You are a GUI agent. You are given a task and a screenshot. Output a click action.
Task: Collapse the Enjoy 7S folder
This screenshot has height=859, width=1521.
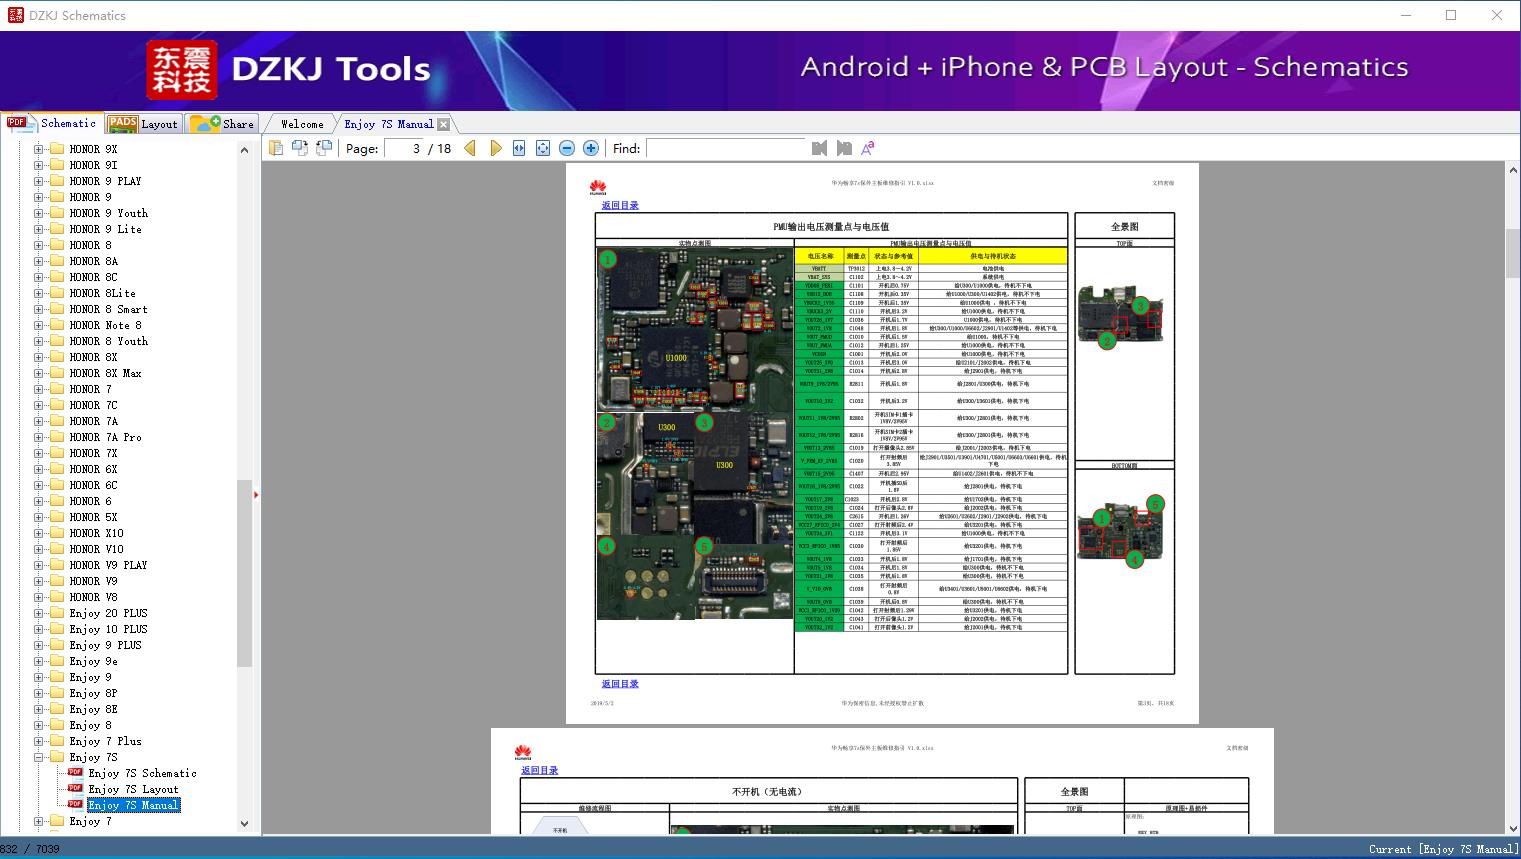click(39, 757)
